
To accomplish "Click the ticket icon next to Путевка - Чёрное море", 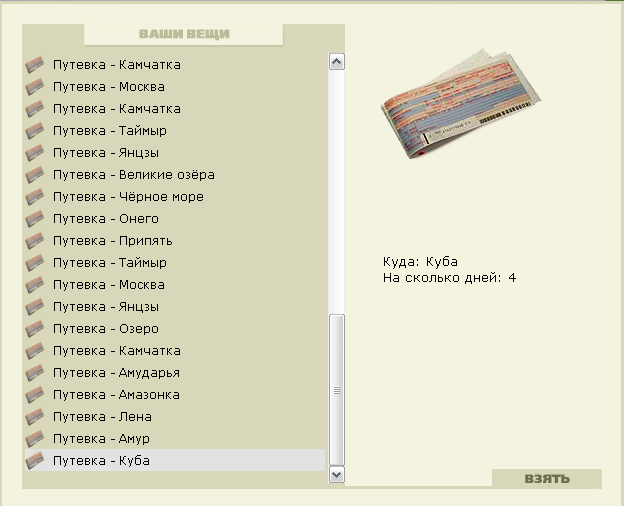I will pyautogui.click(x=35, y=197).
